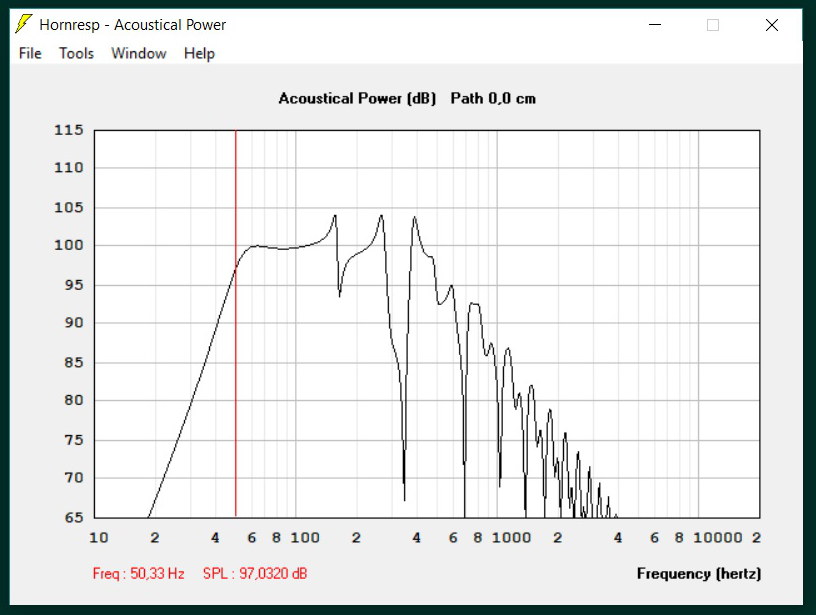816x615 pixels.
Task: Click the 'Frequency (hertz)' axis label
Action: pos(699,573)
